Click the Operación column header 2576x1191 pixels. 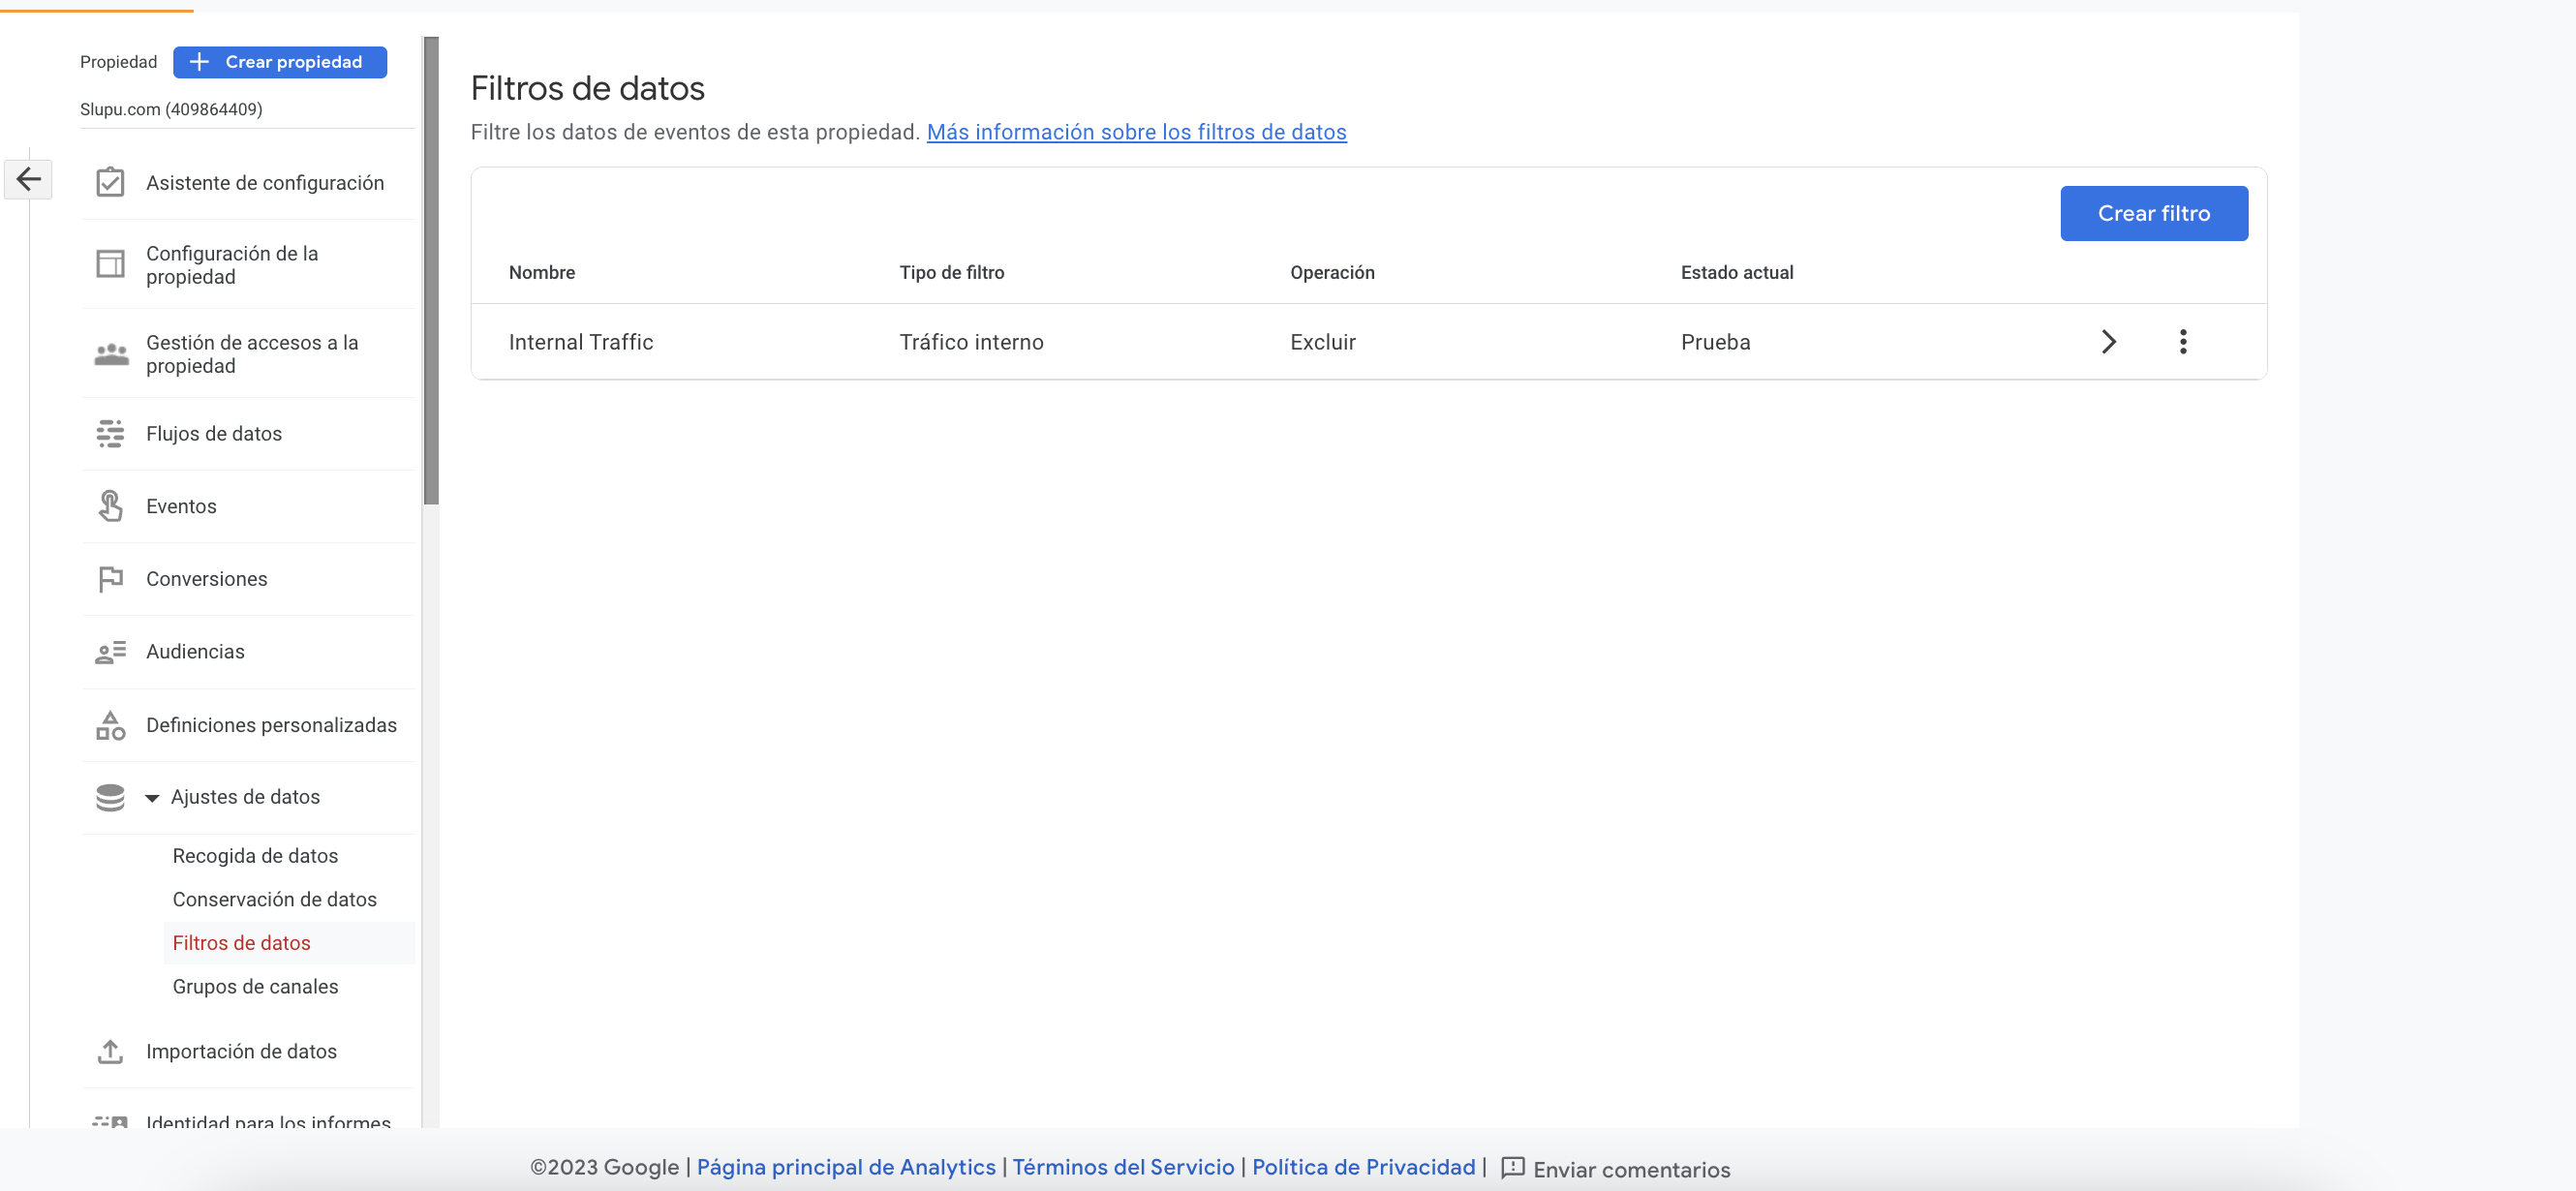click(x=1332, y=272)
